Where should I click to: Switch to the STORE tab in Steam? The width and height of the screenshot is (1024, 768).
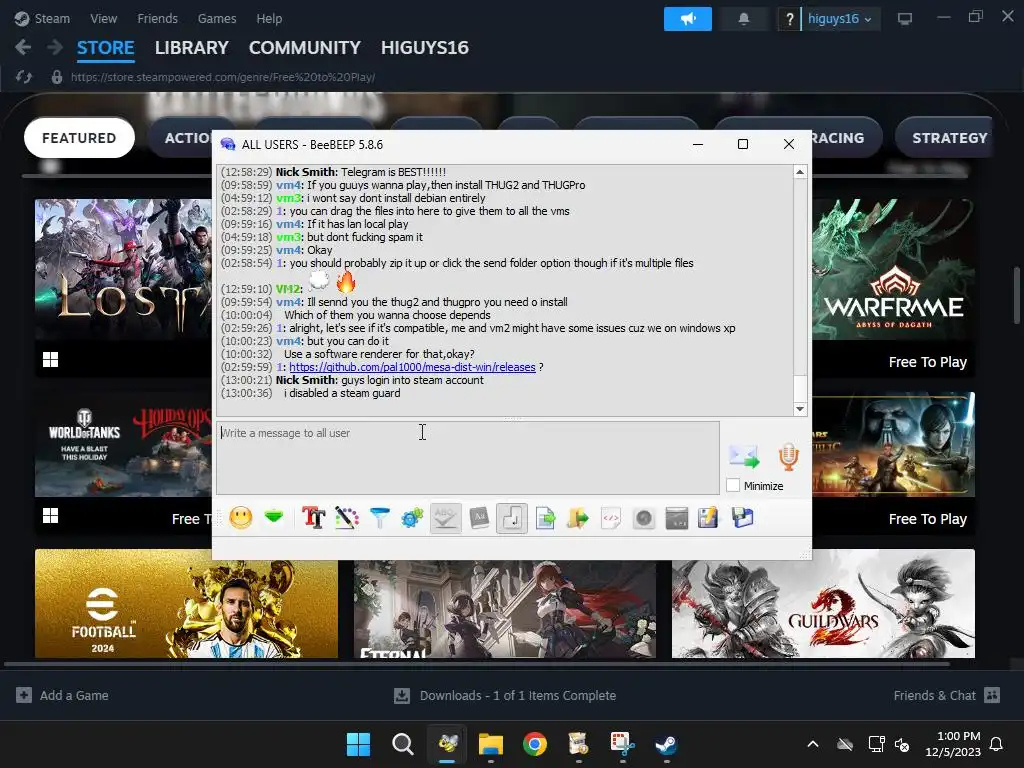[x=106, y=48]
